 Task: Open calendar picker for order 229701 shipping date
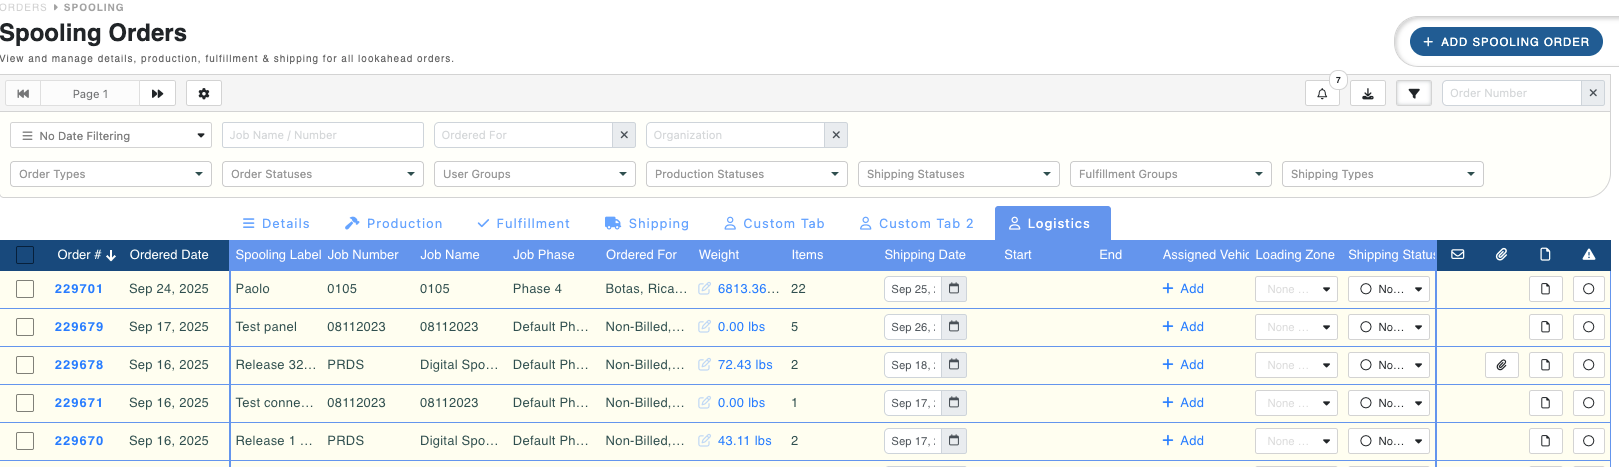pyautogui.click(x=954, y=289)
